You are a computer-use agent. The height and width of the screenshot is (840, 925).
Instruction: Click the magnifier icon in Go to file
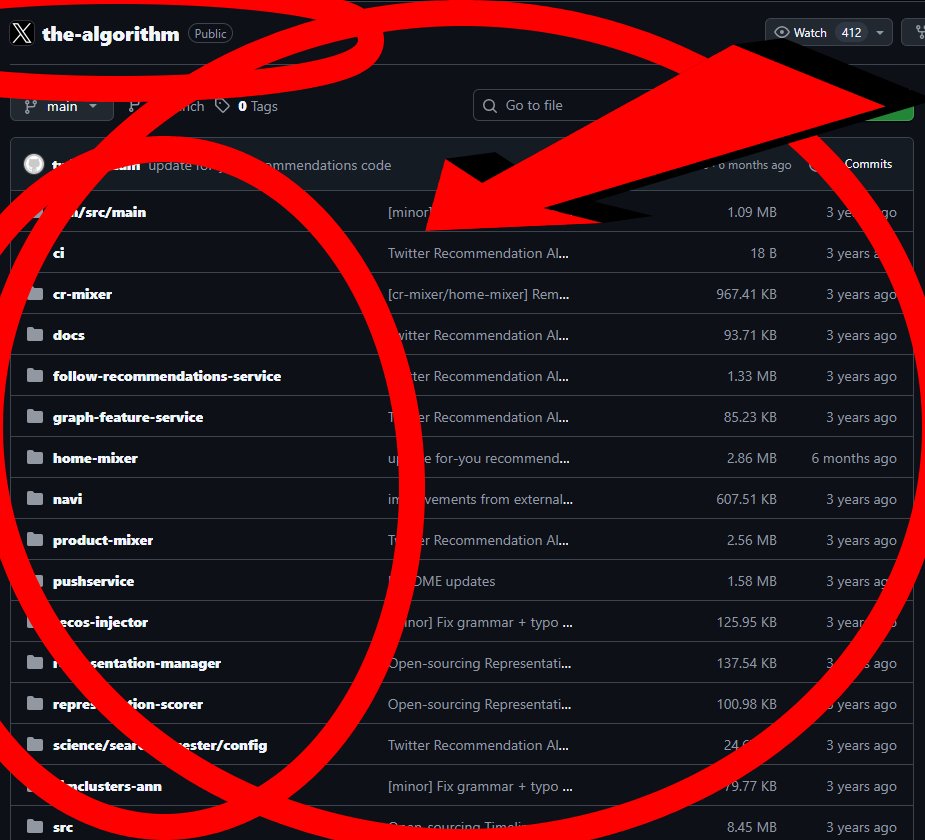490,106
